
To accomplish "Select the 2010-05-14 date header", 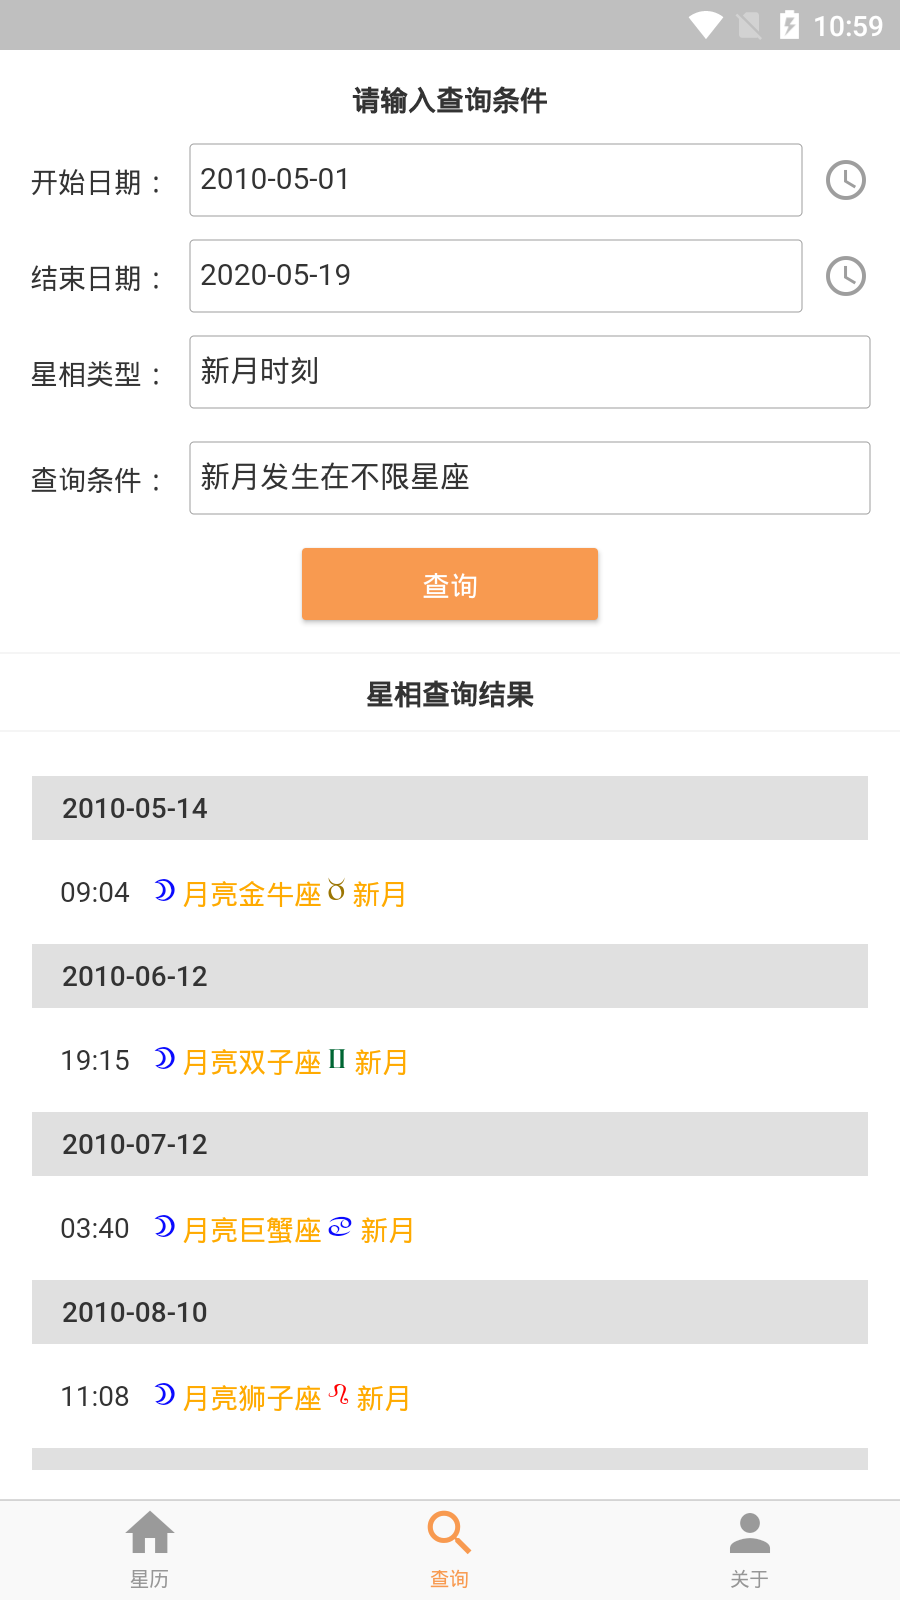I will click(450, 808).
